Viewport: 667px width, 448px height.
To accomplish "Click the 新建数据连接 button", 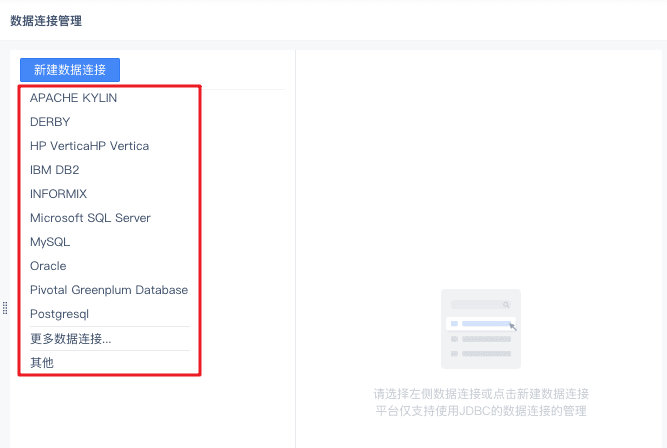I will click(x=70, y=70).
